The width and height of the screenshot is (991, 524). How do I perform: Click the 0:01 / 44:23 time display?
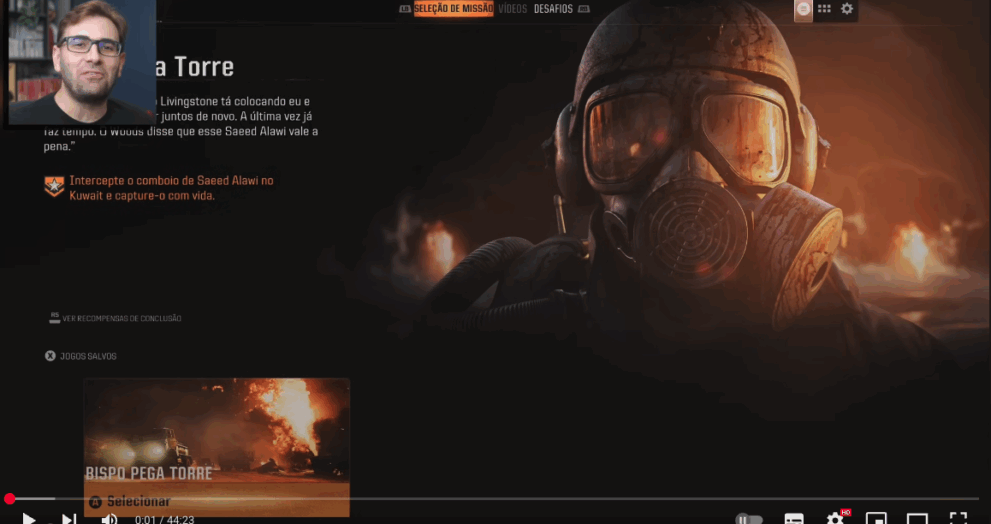(164, 520)
